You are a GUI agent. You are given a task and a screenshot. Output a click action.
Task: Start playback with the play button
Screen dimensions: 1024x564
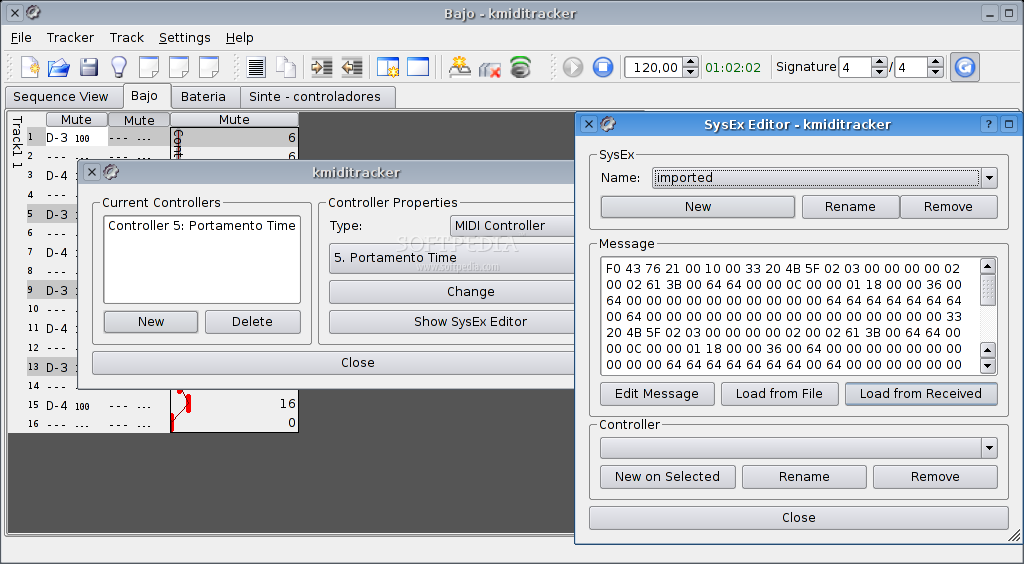pyautogui.click(x=573, y=67)
